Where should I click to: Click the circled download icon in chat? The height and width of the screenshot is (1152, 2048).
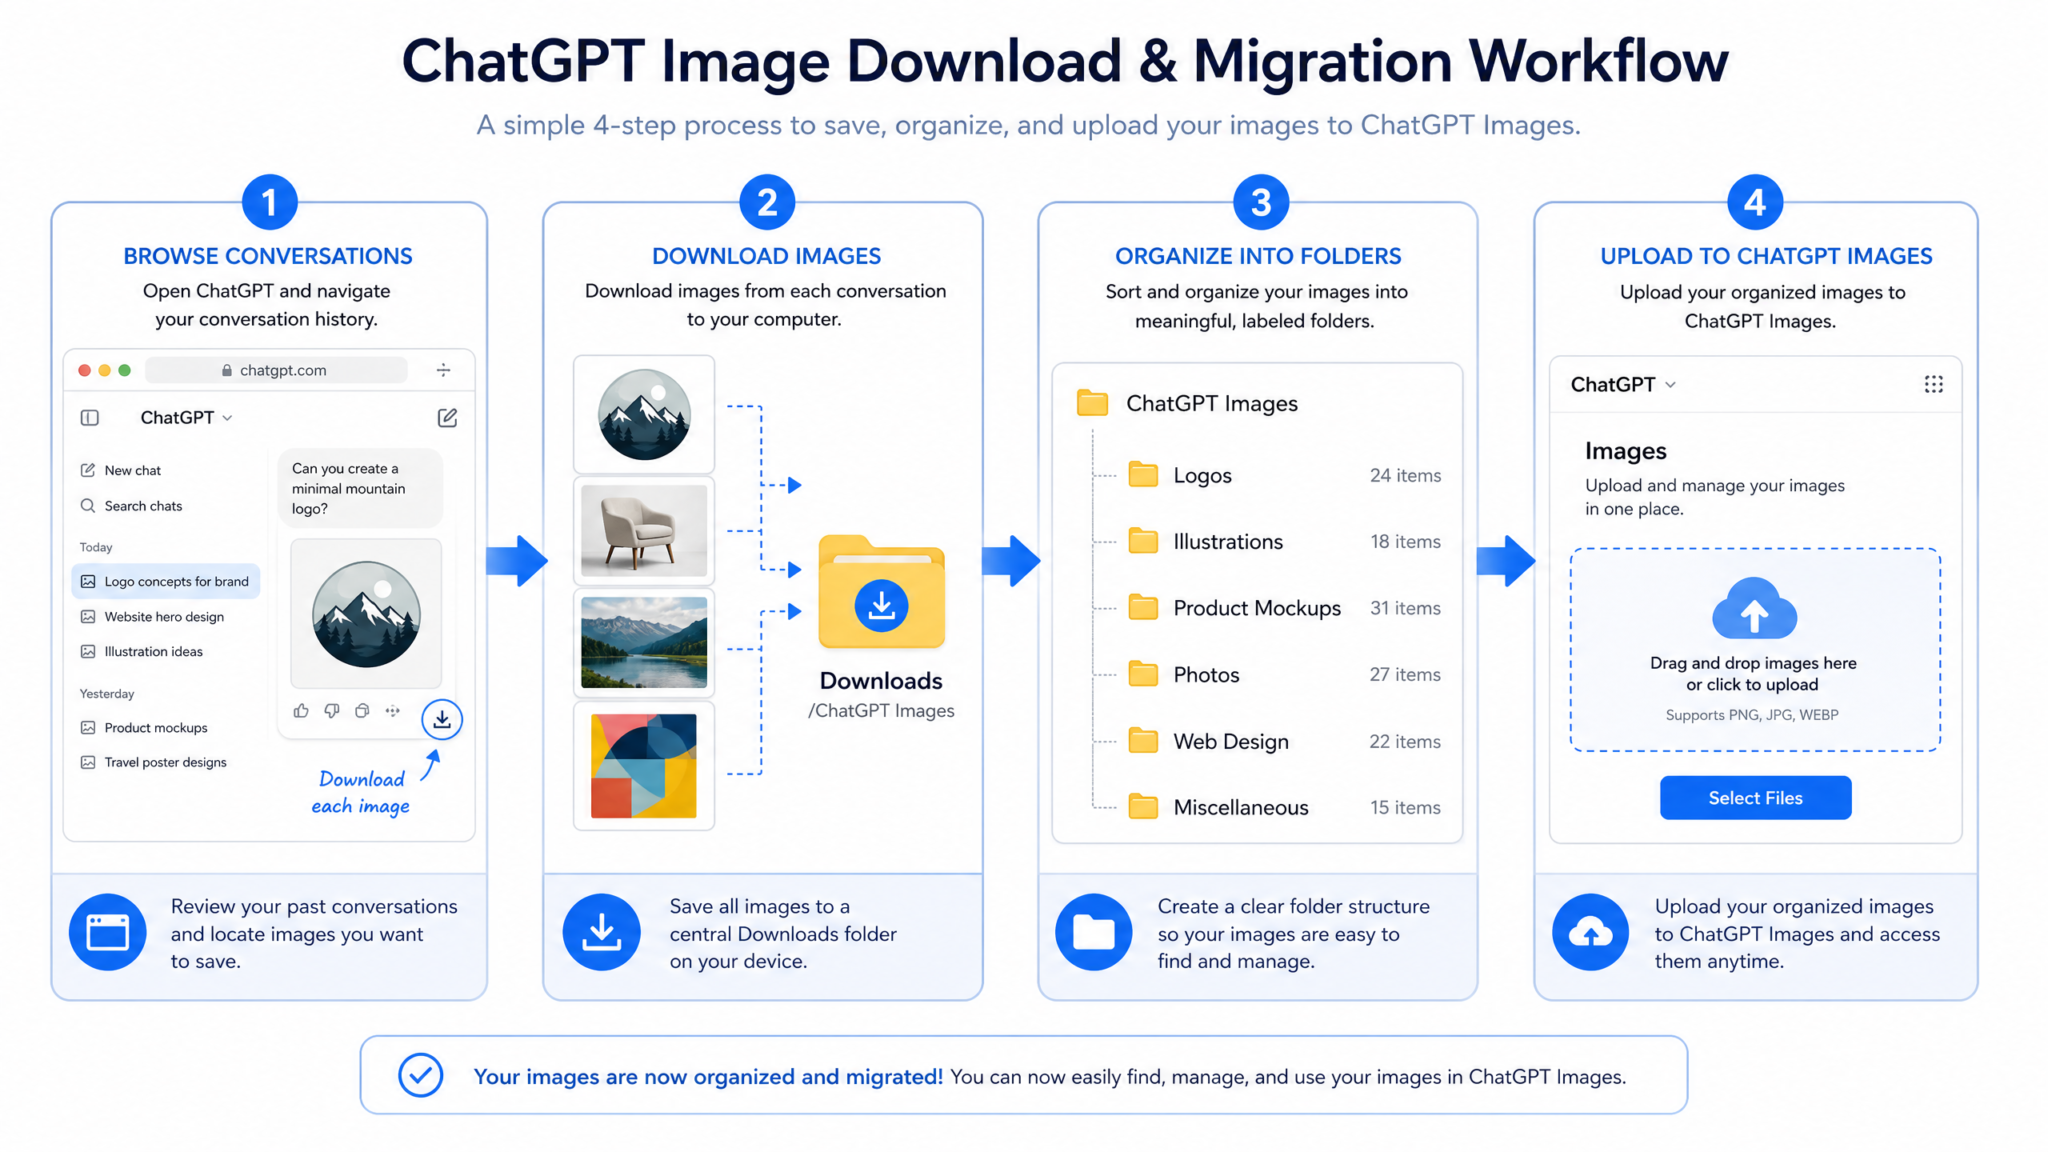442,719
